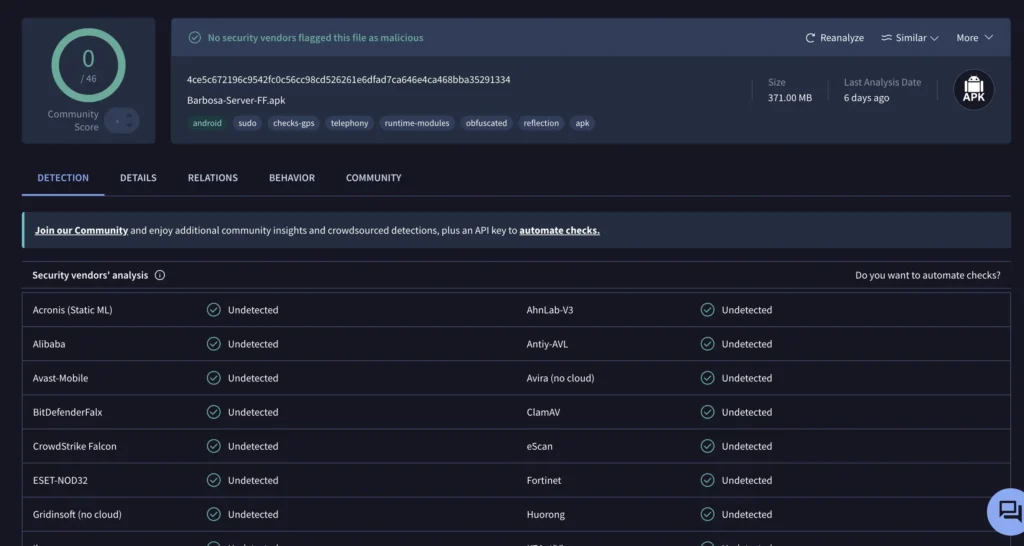Click the ClamAV vendor name
This screenshot has width=1024, height=546.
(543, 411)
